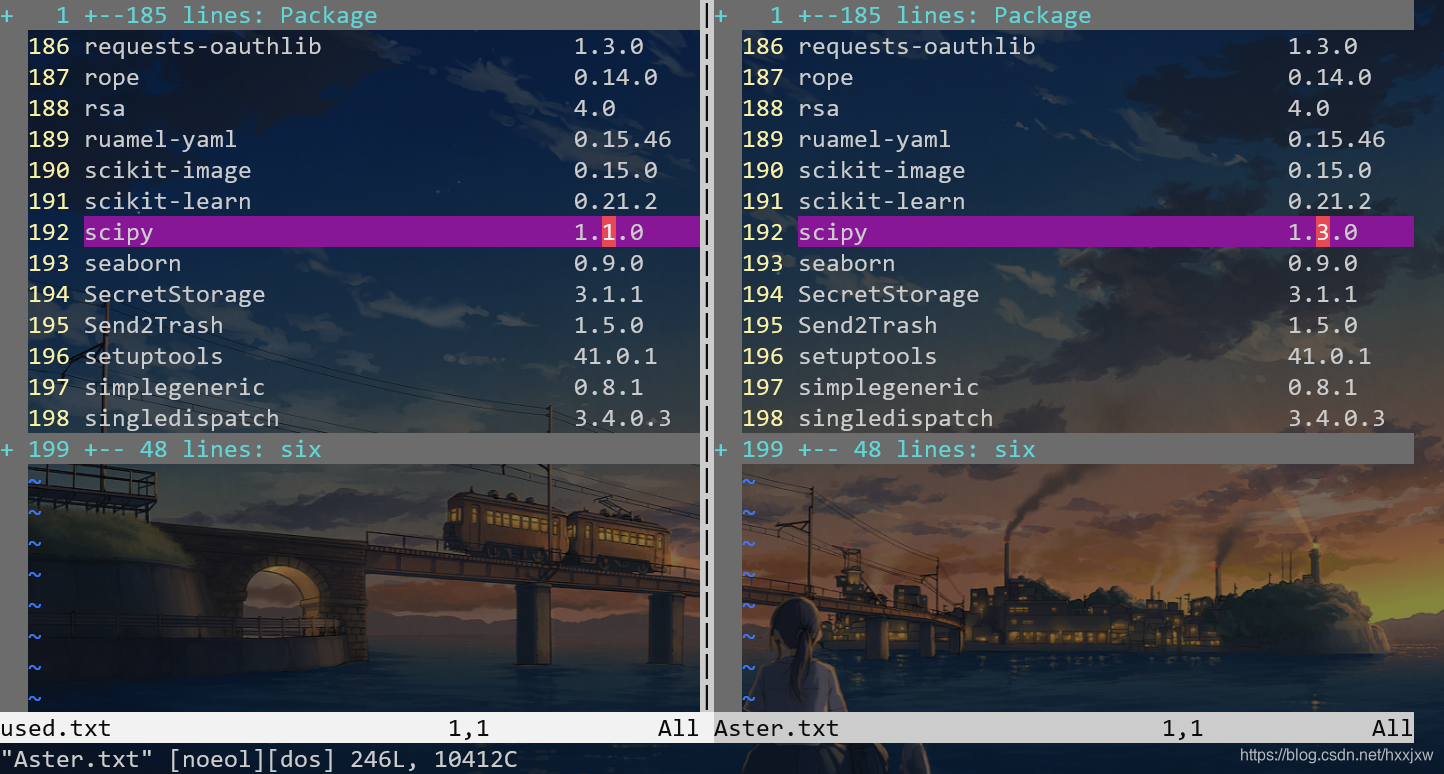Image resolution: width=1444 pixels, height=774 pixels.
Task: Click the plus fold marker beside line 199 in left pane
Action: (7, 450)
